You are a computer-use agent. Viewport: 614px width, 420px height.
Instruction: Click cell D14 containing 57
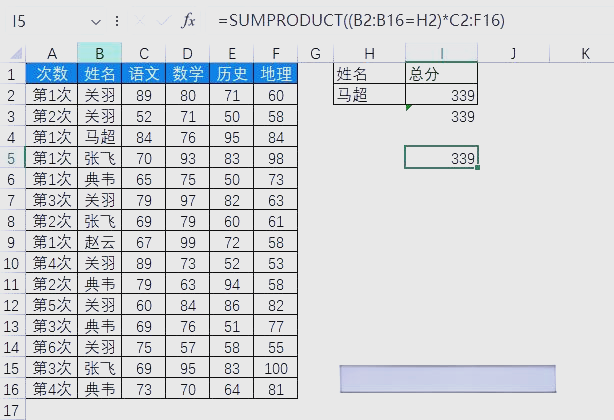pos(188,347)
